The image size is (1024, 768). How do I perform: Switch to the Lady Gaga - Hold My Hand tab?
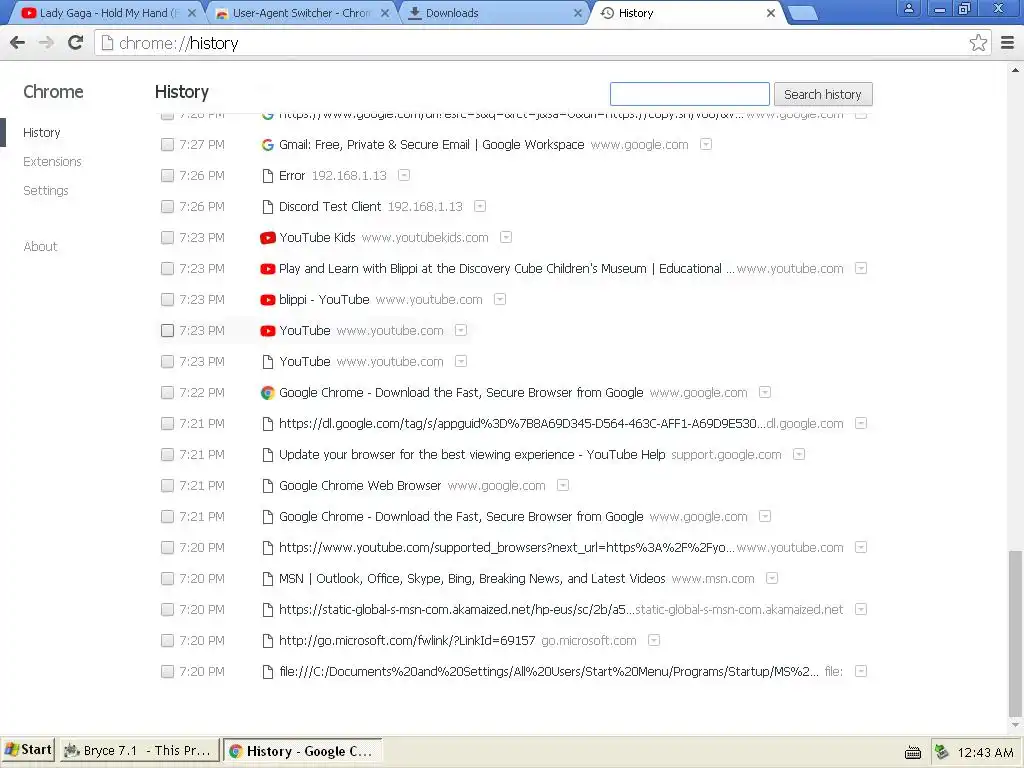(x=108, y=13)
